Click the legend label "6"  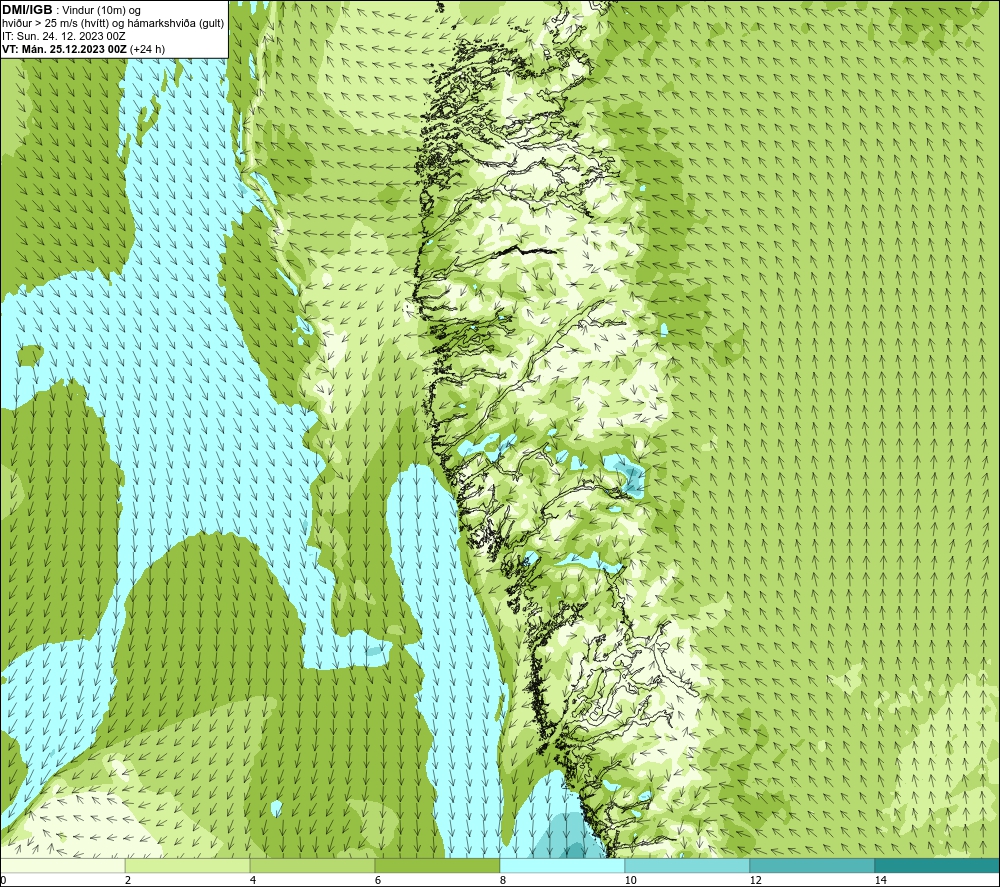[378, 881]
